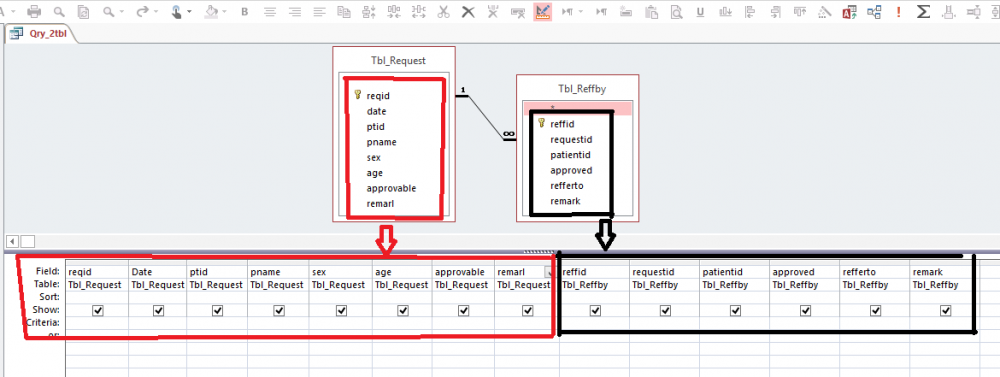Toggle Show checkbox under ptid
Screen dimensions: 1000x377
pyautogui.click(x=217, y=311)
